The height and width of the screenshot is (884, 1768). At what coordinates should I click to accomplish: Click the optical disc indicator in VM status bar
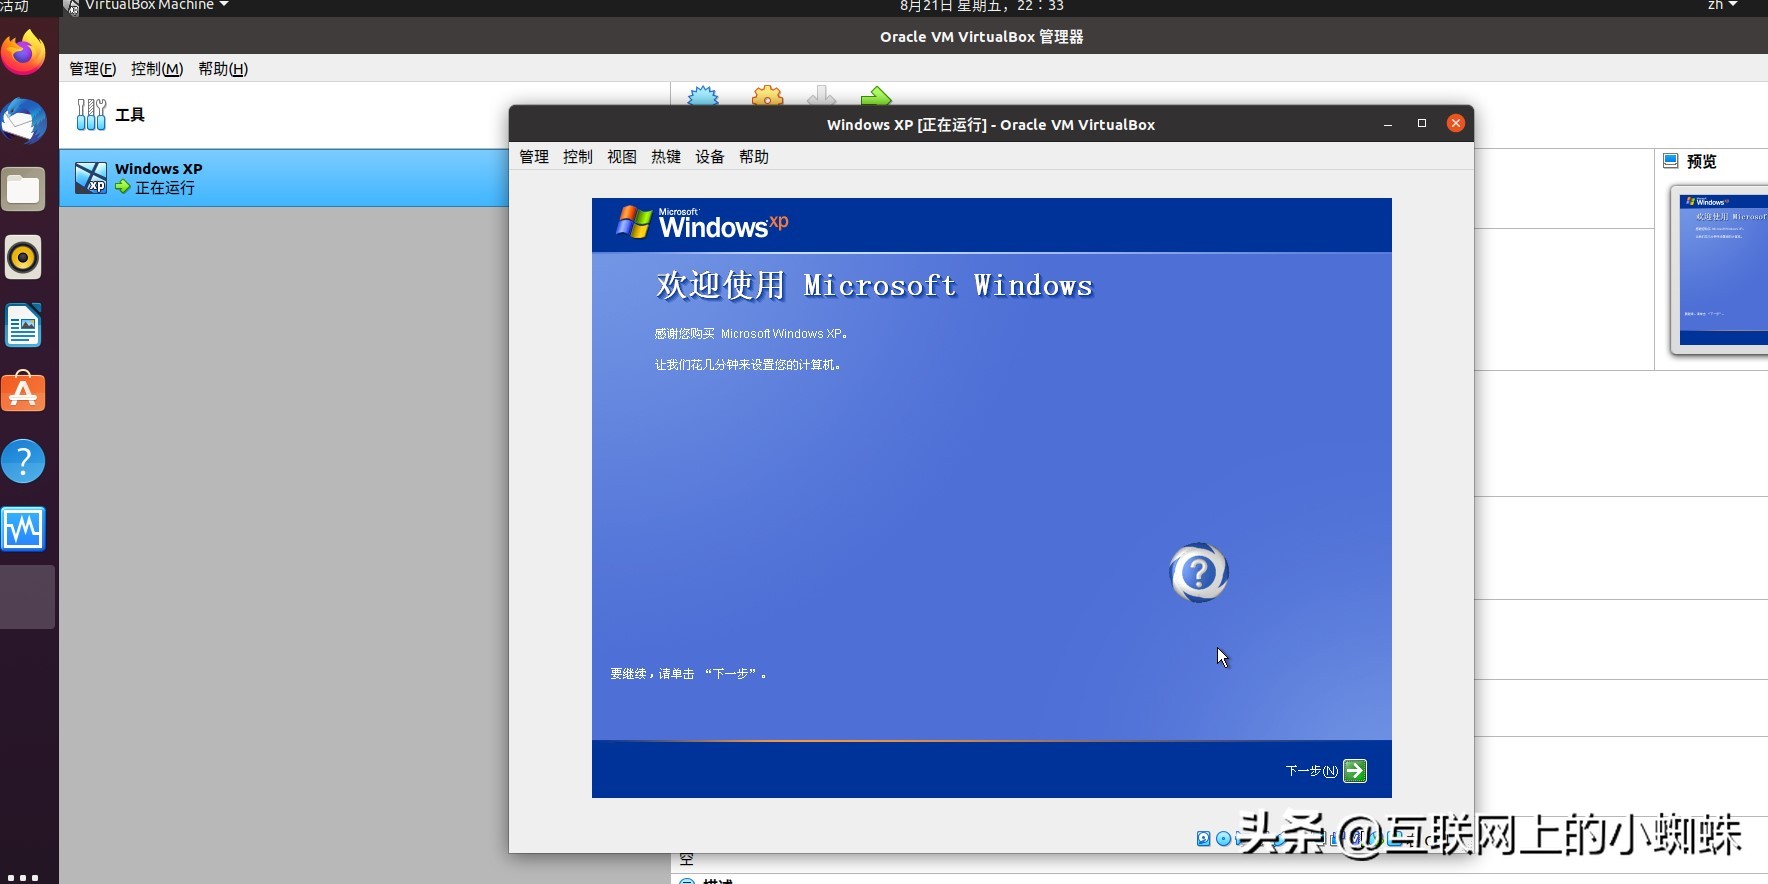[1223, 839]
